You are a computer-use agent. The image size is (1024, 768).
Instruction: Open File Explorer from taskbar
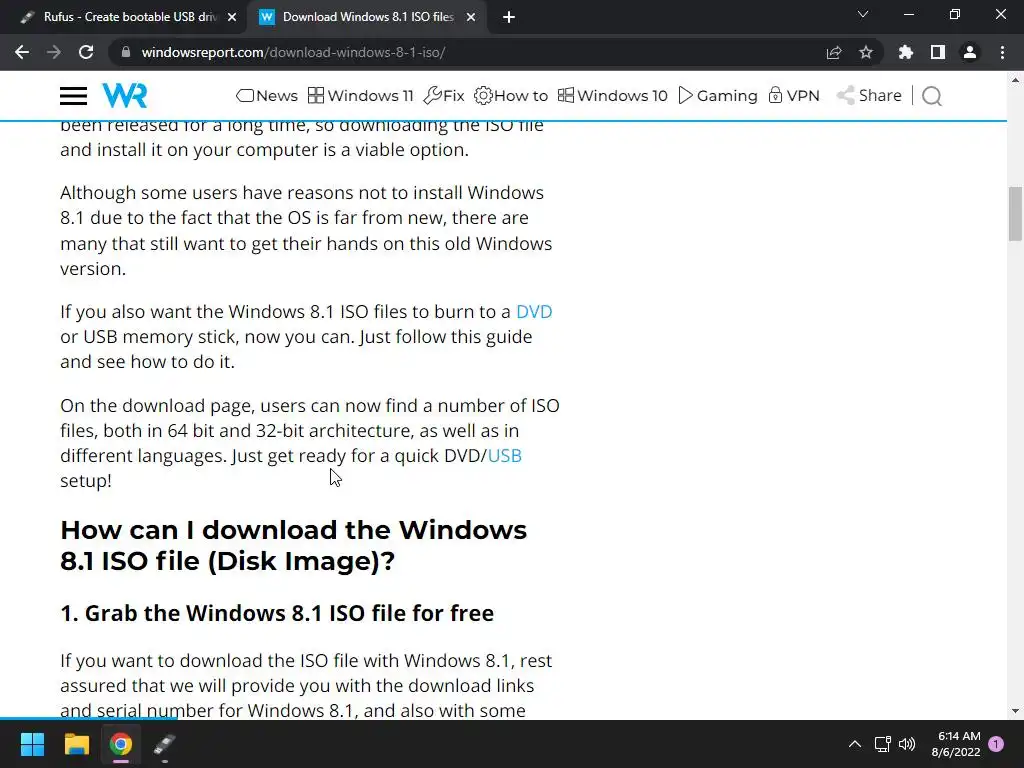76,744
